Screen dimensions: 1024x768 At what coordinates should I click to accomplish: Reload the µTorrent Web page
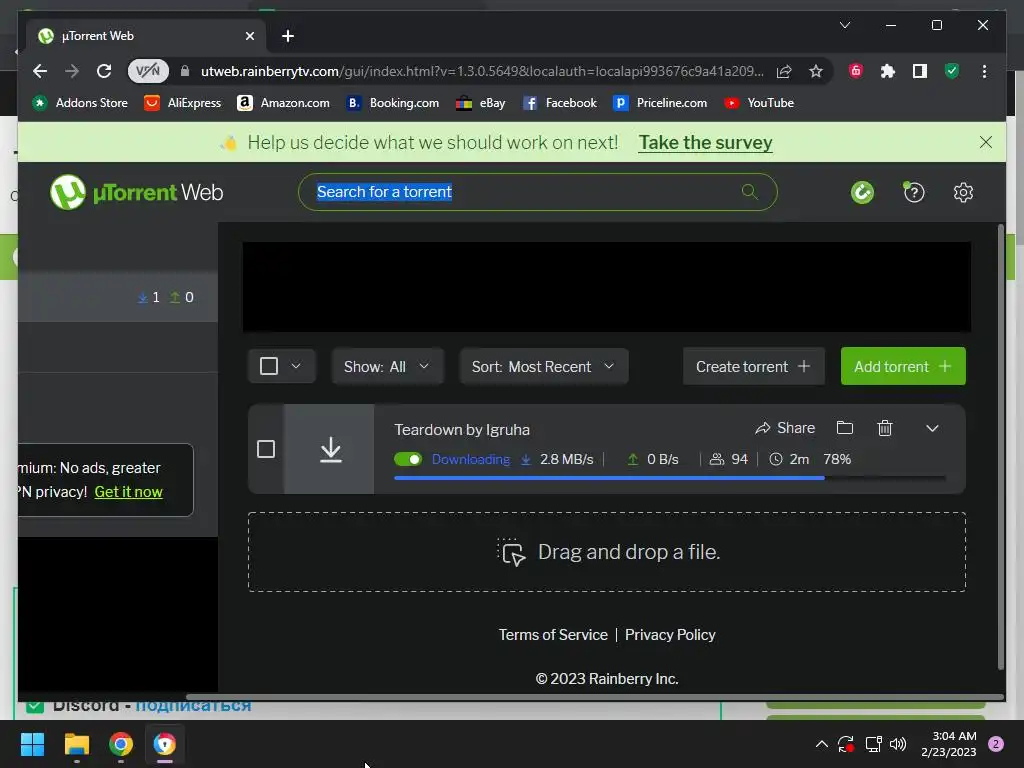(x=104, y=71)
